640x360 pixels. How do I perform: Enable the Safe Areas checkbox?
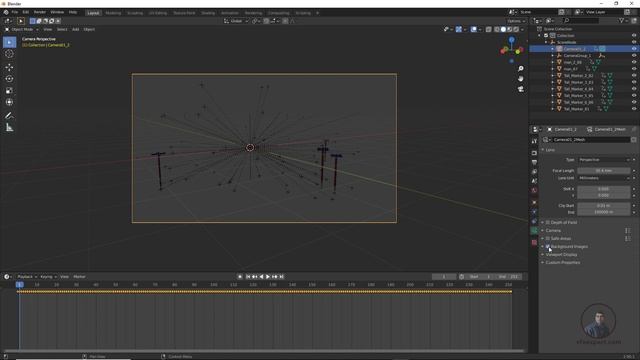click(x=548, y=238)
